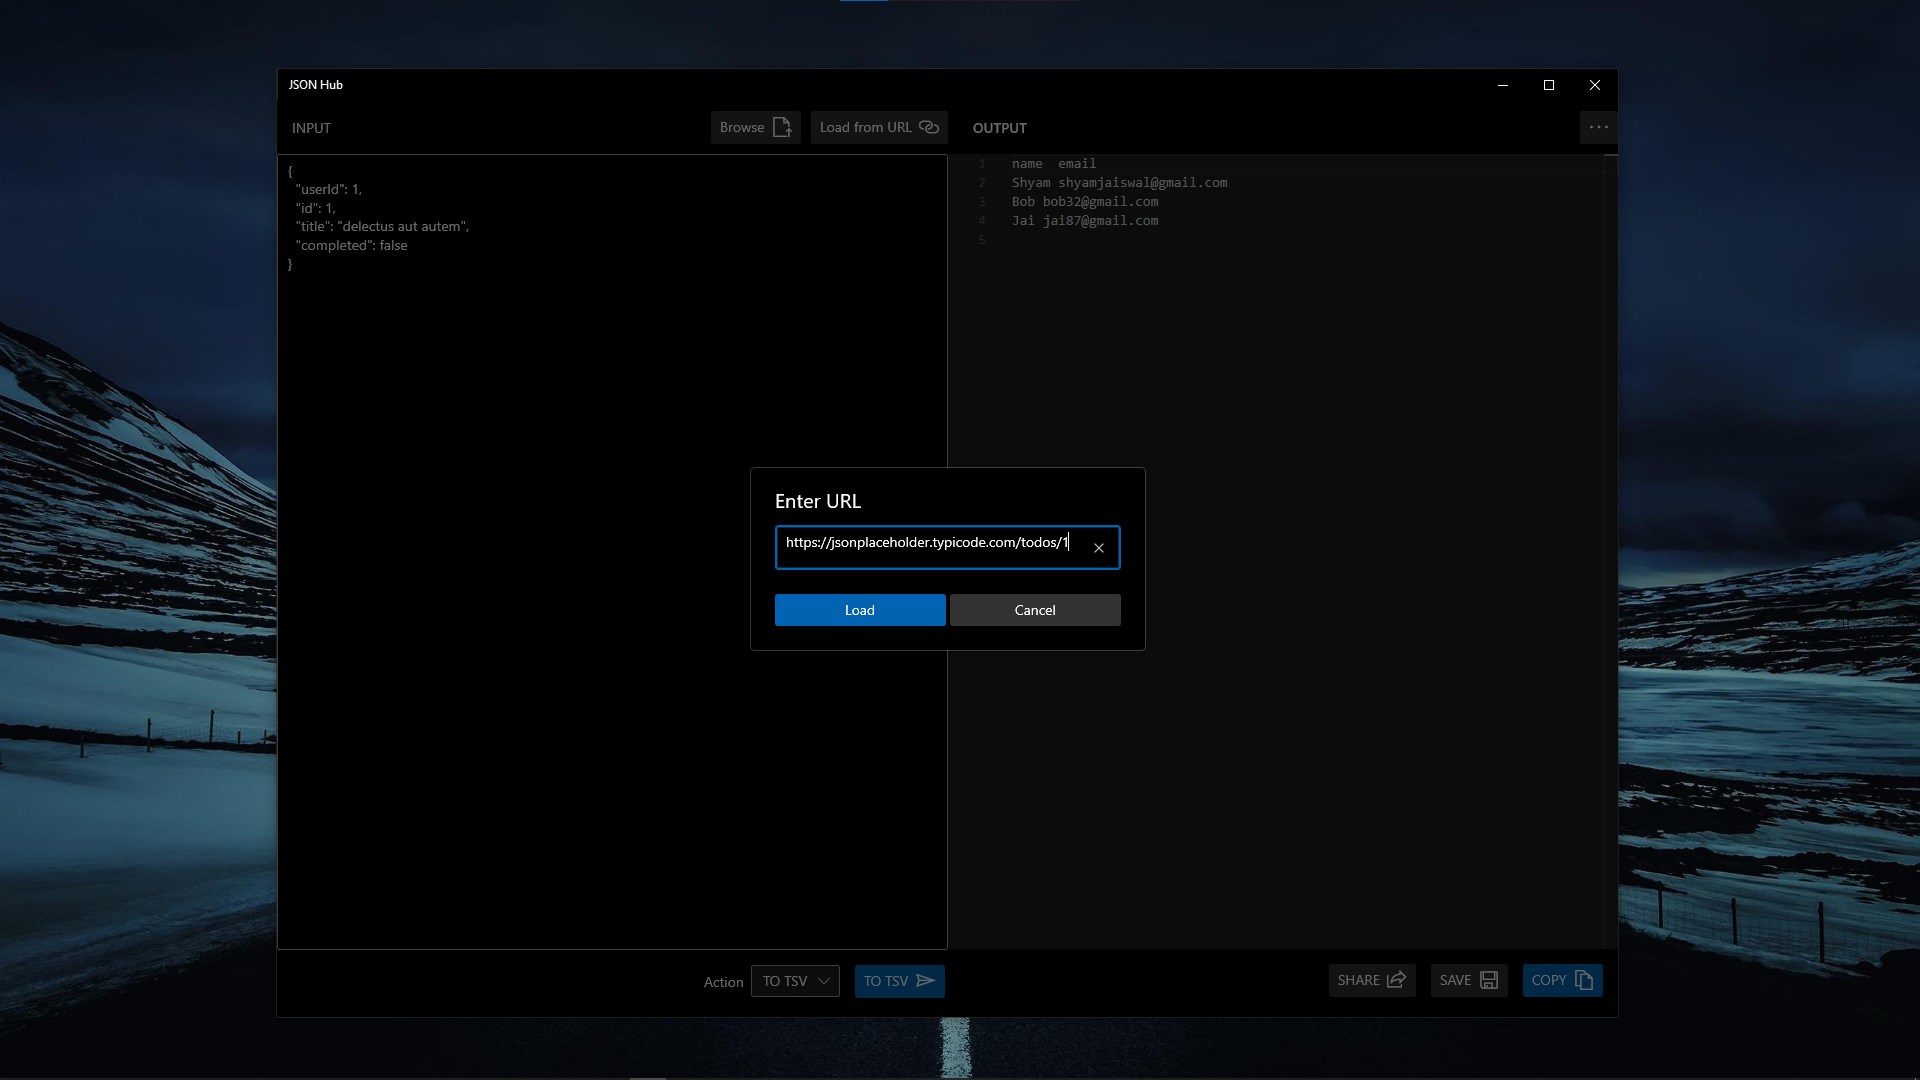Click the SAVE floppy disk icon
Screen dimensions: 1920x1080
(x=1489, y=980)
